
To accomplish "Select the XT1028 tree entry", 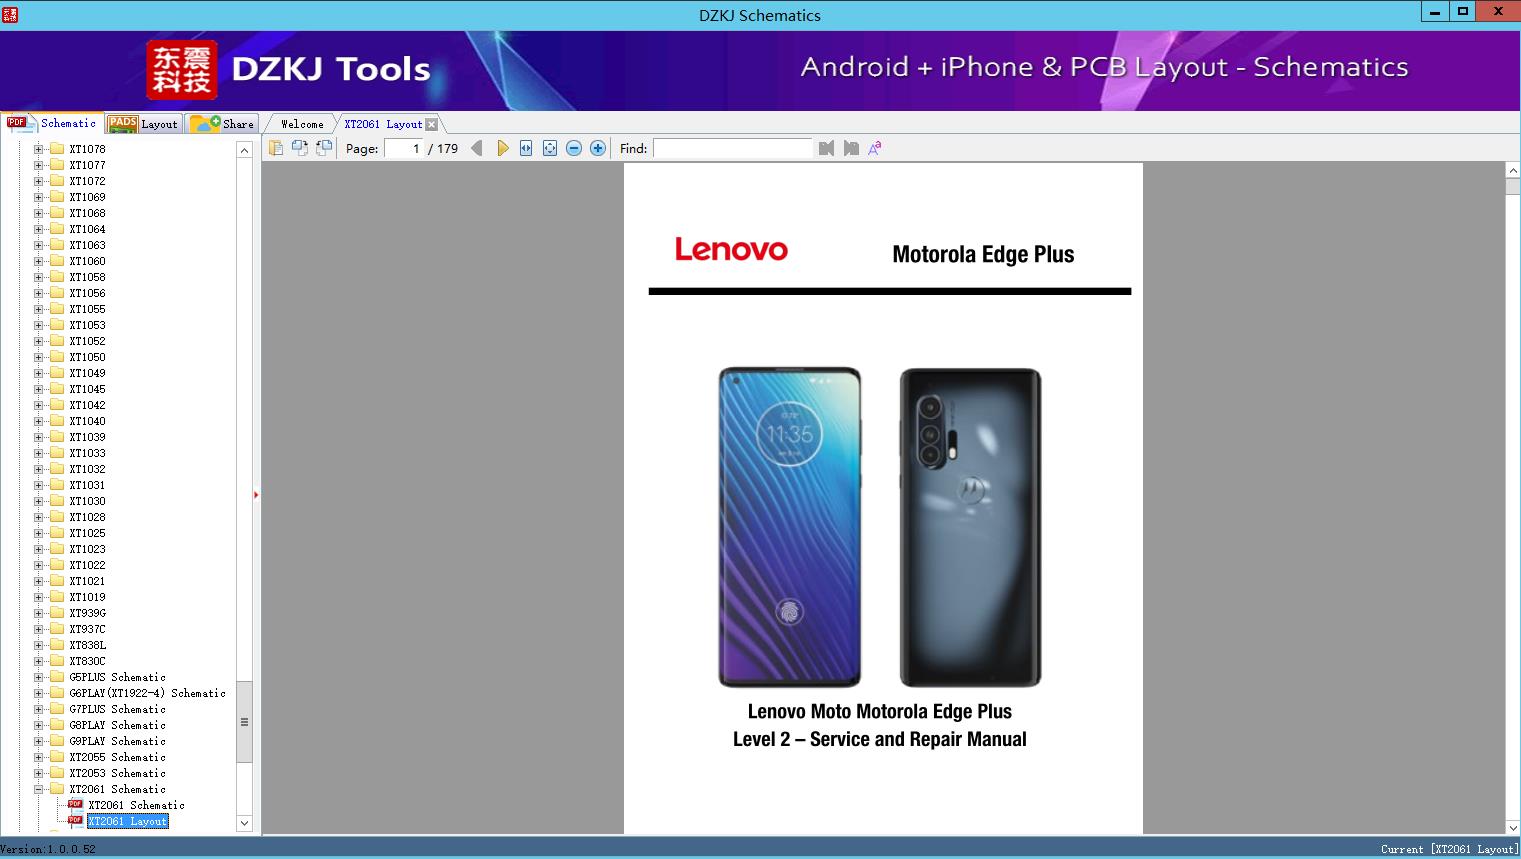I will (87, 517).
